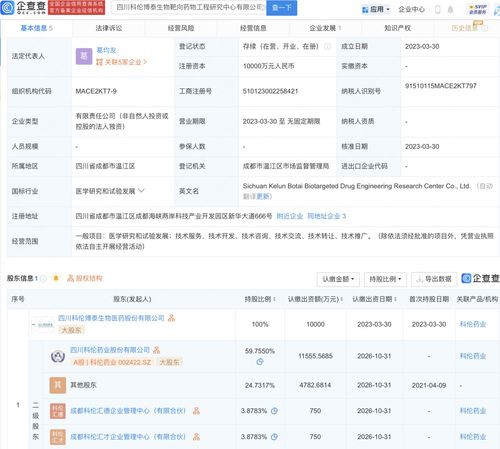Click info icon beside 存续 registration status

tap(328, 46)
